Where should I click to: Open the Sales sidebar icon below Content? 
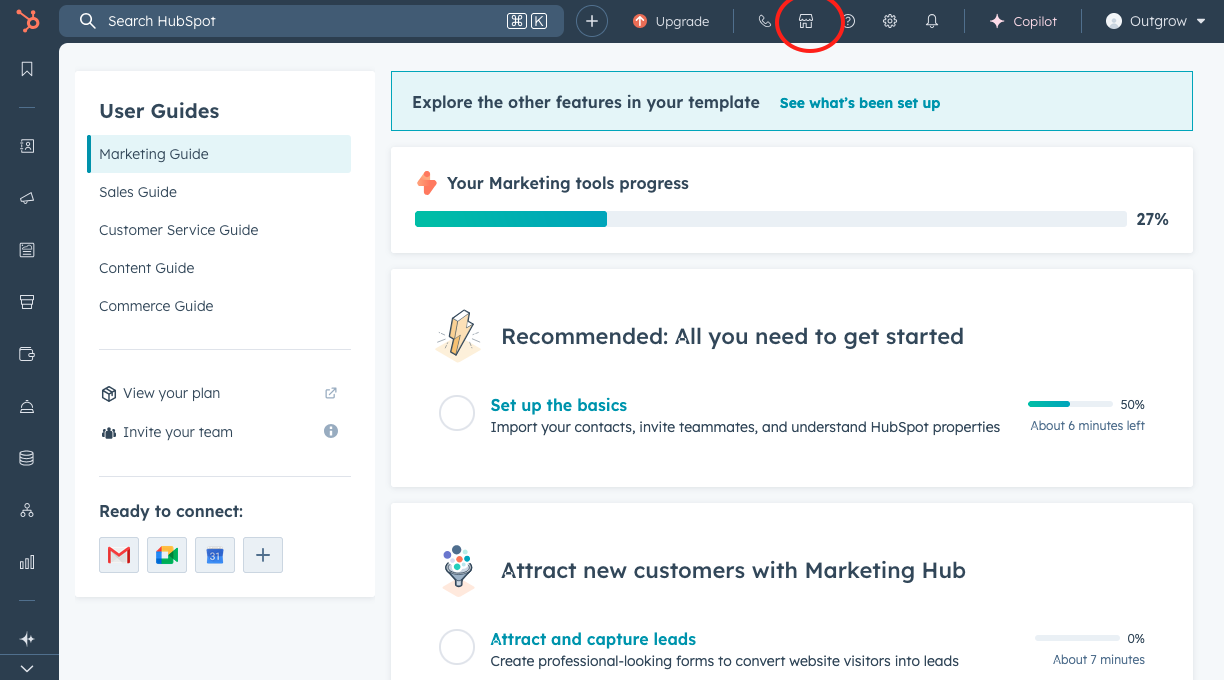tap(27, 302)
